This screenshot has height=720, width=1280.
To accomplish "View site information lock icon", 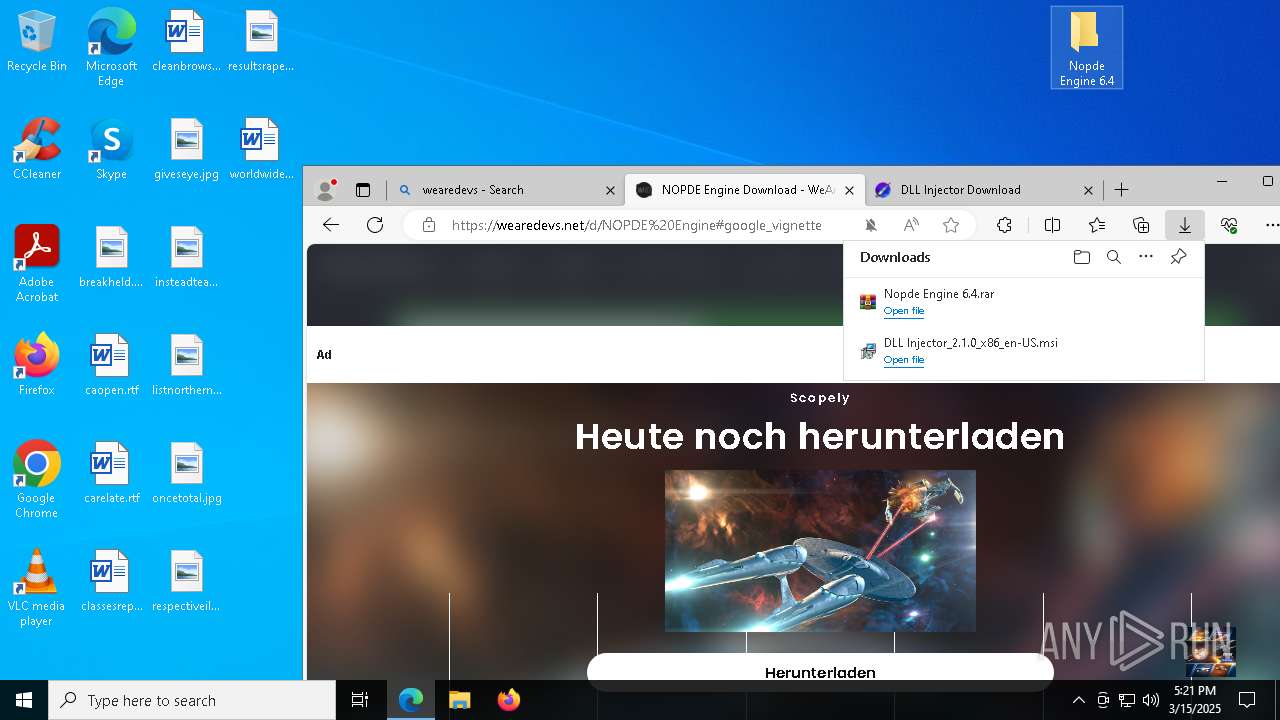I will 428,225.
